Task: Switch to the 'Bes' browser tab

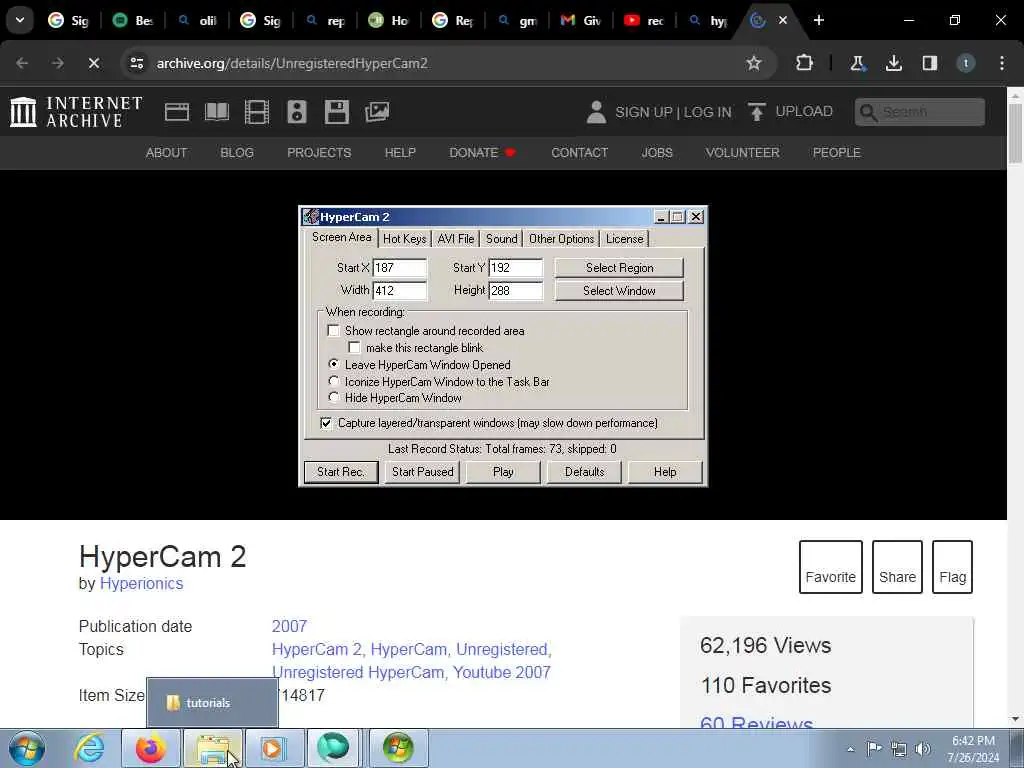Action: click(x=133, y=20)
